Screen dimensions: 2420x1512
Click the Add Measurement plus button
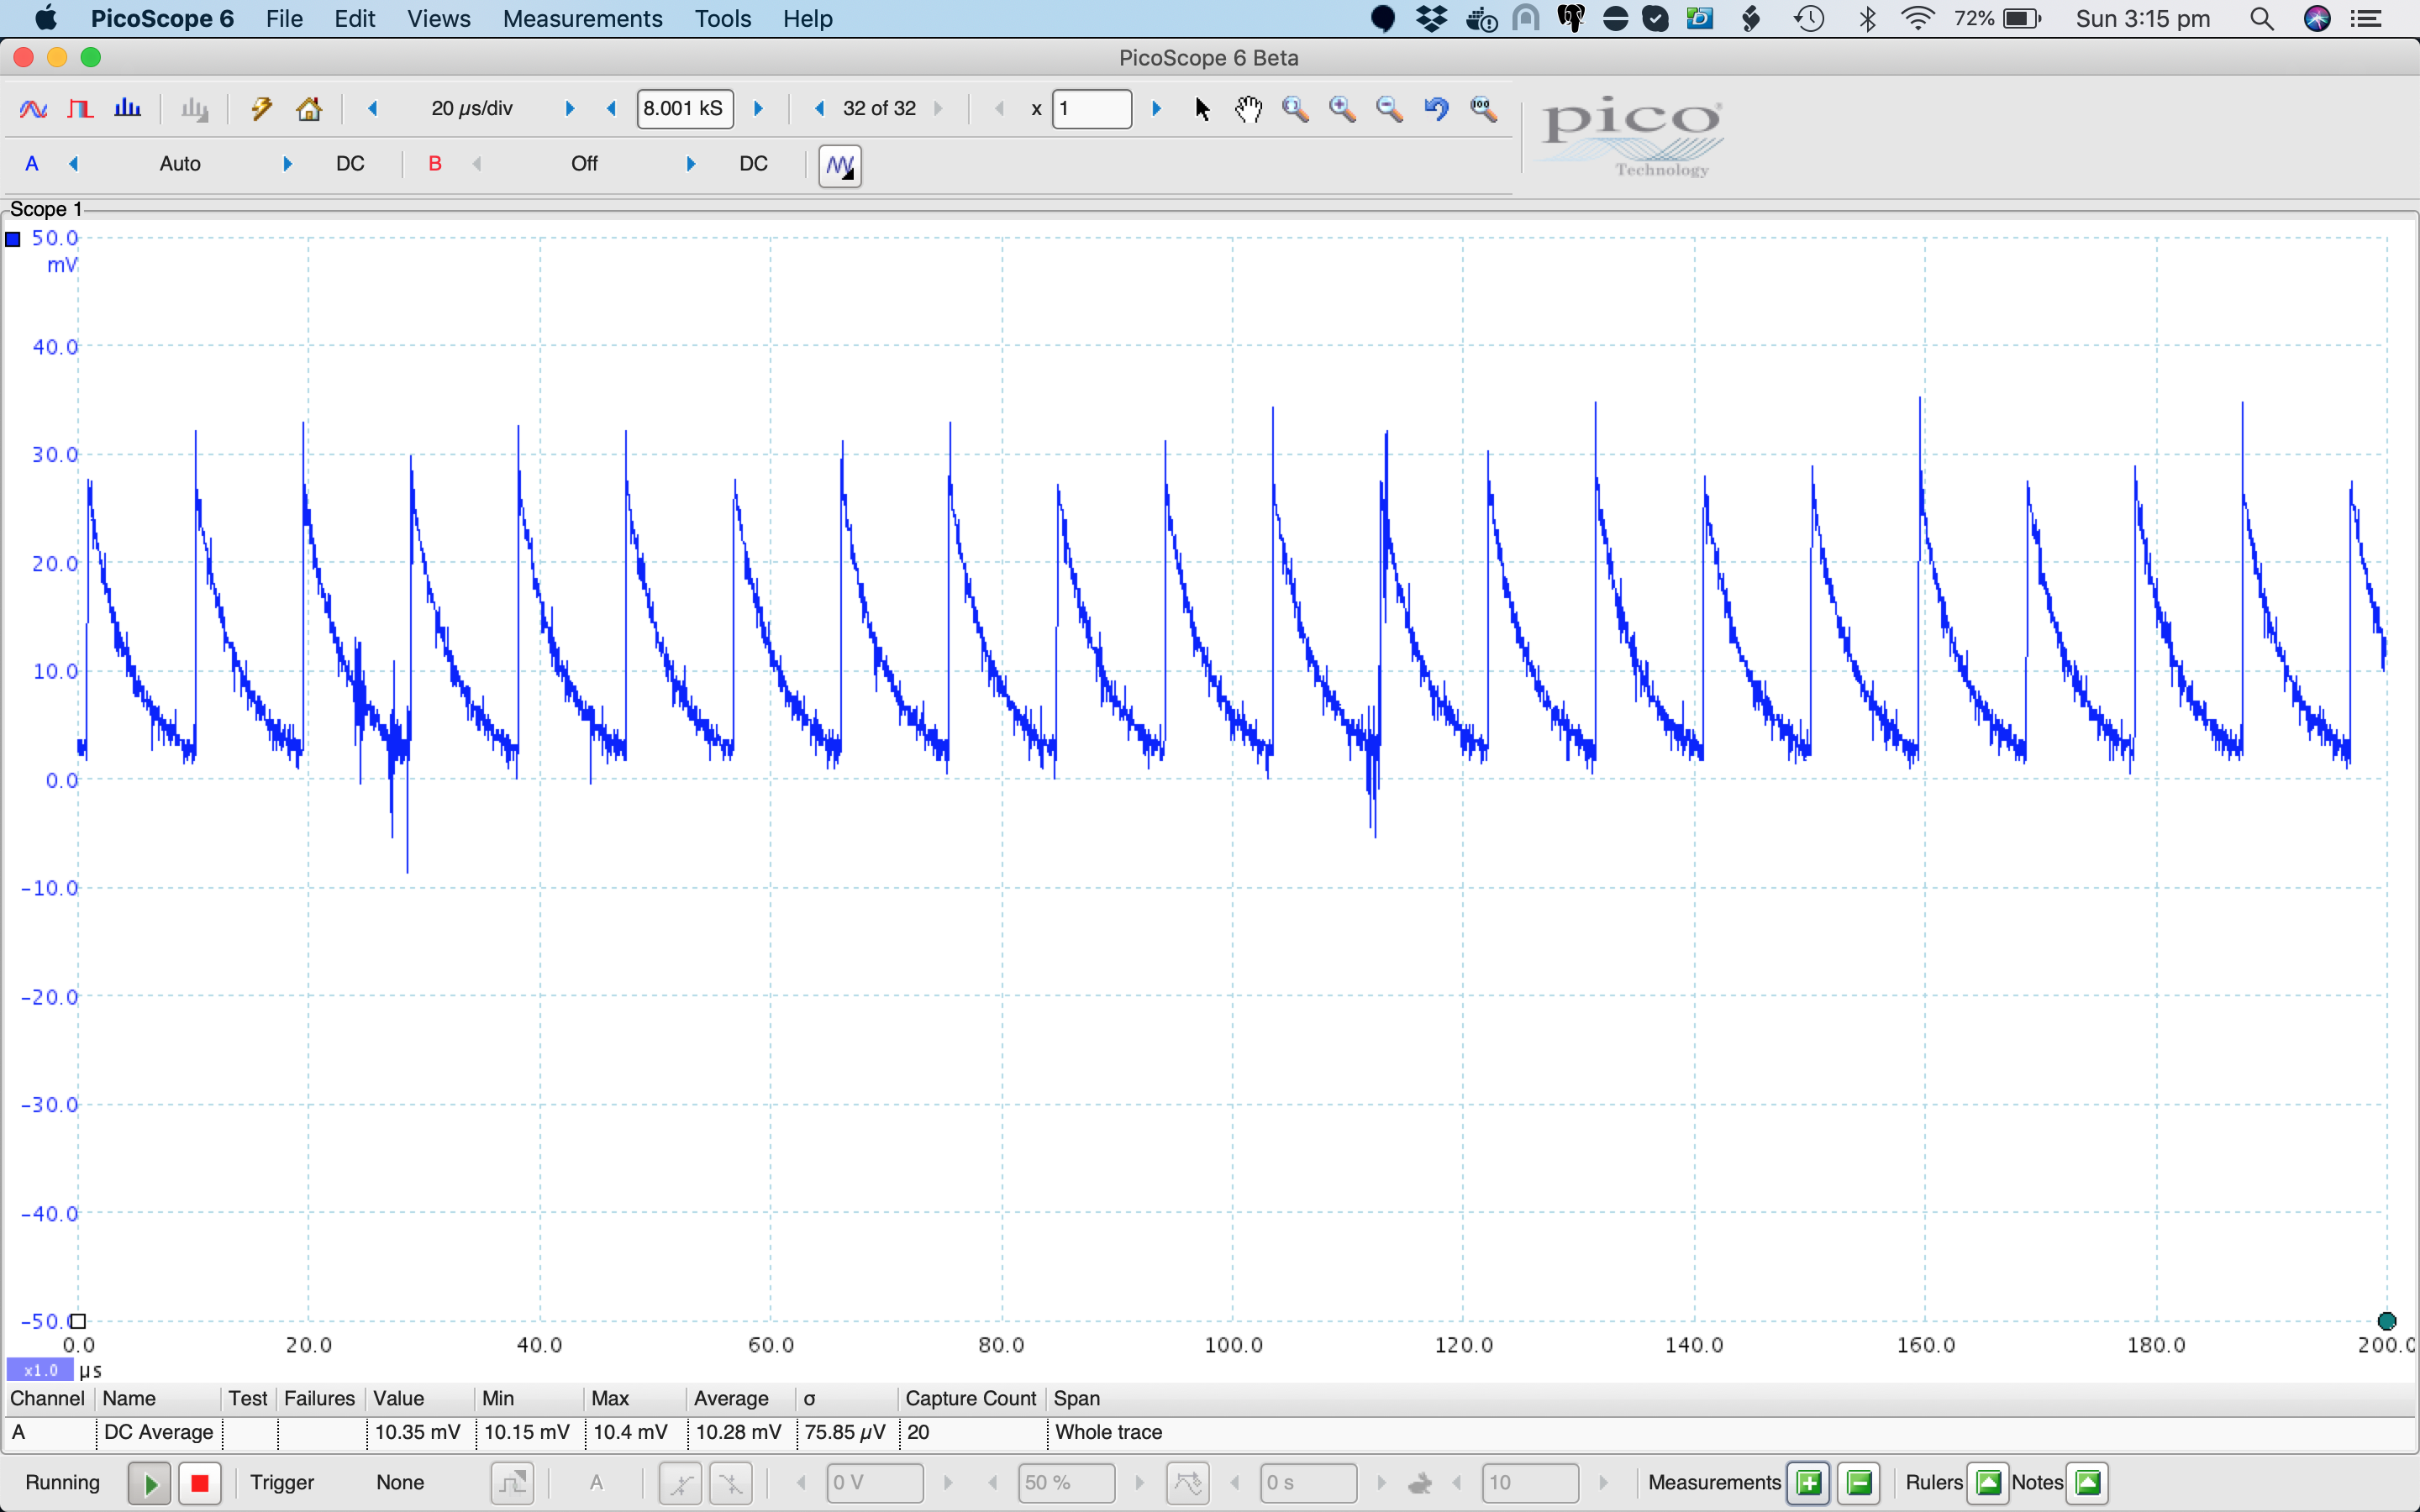1808,1482
